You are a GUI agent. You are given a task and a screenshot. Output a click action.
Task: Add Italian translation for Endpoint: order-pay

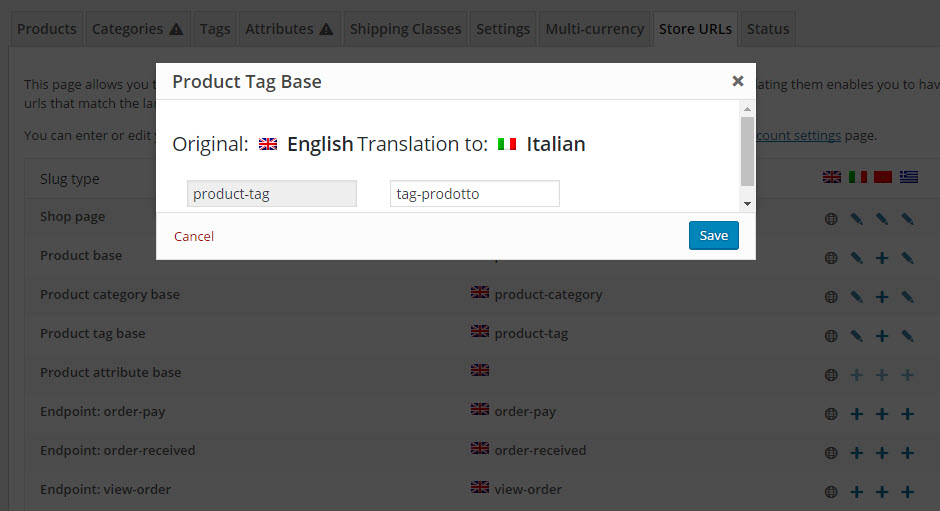(x=857, y=414)
